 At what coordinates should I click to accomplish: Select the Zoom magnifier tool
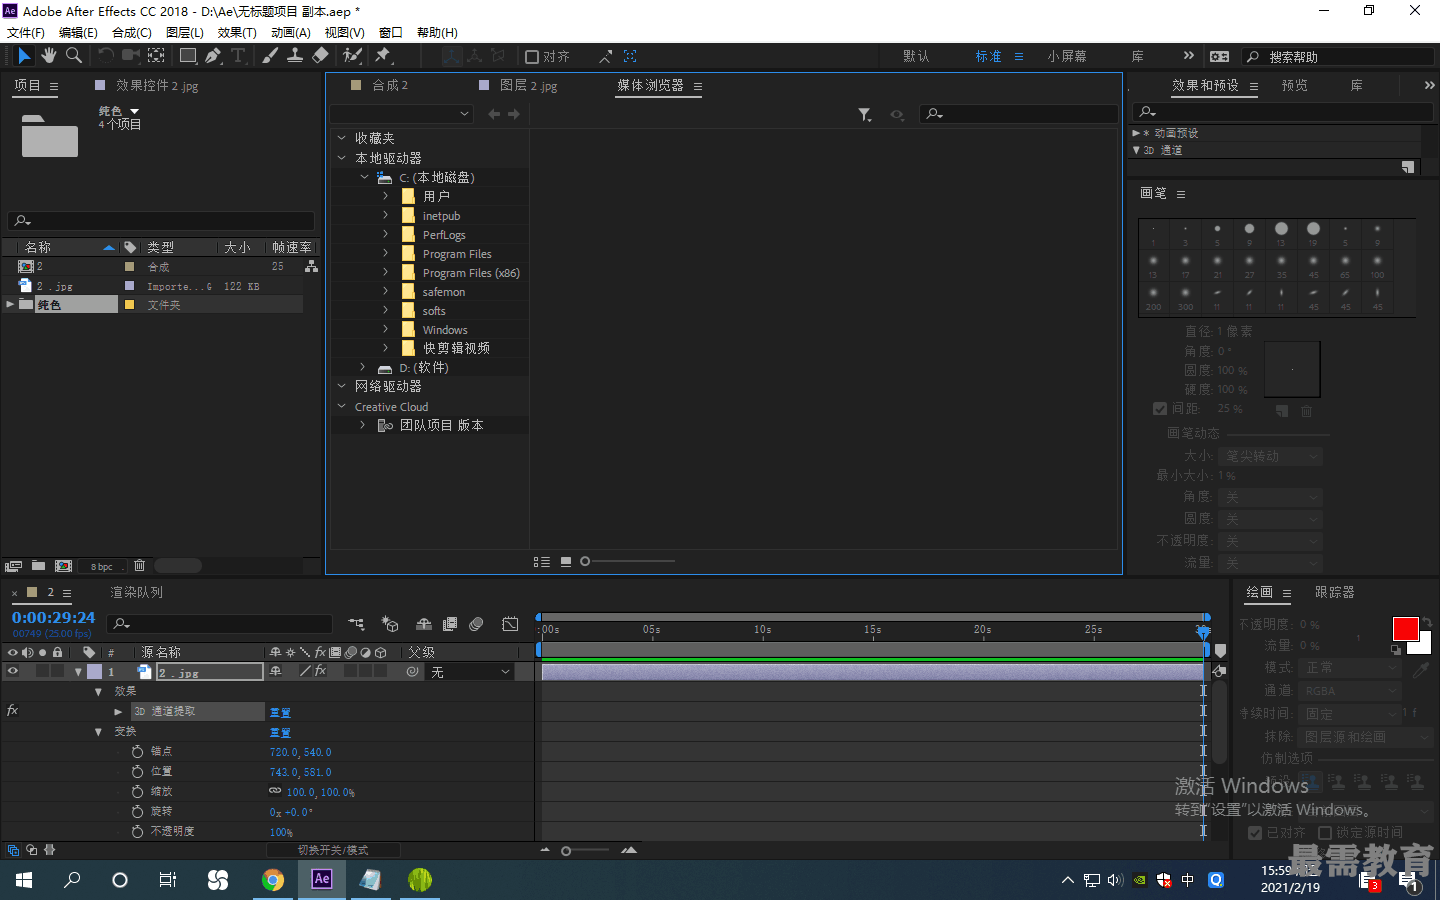(x=73, y=56)
